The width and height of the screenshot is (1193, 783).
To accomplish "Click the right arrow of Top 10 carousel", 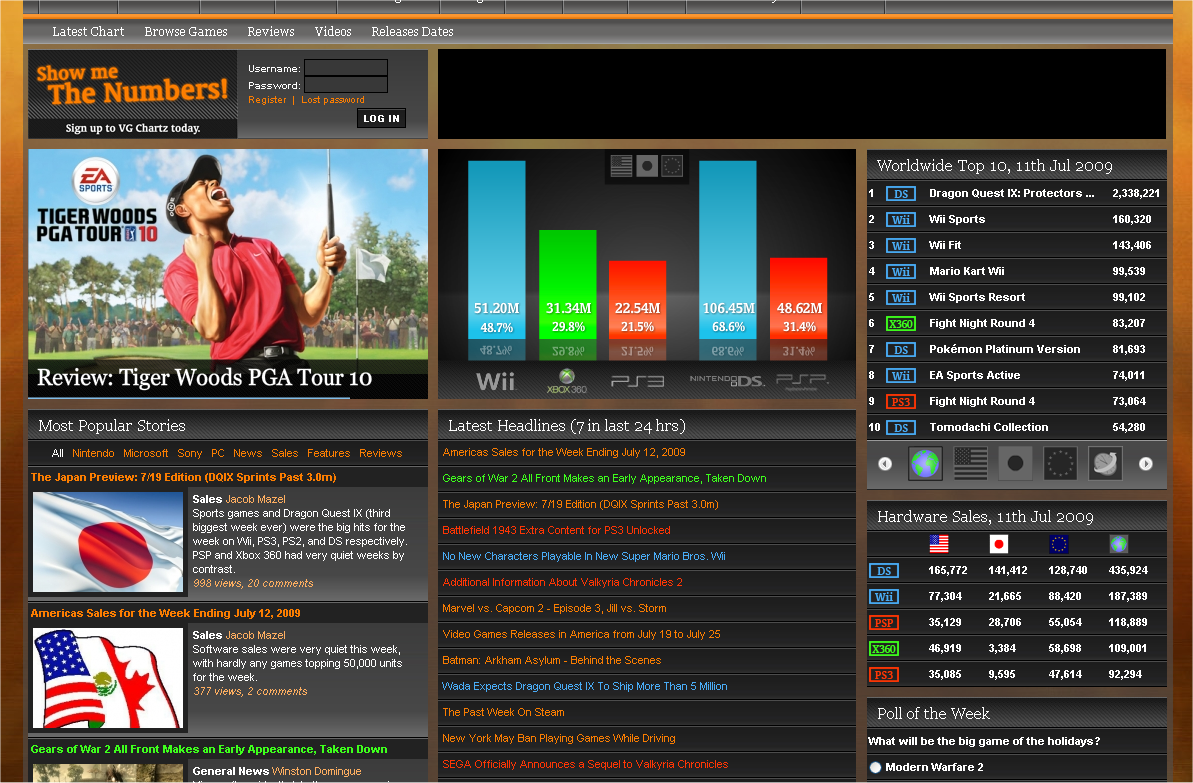I will (1145, 464).
